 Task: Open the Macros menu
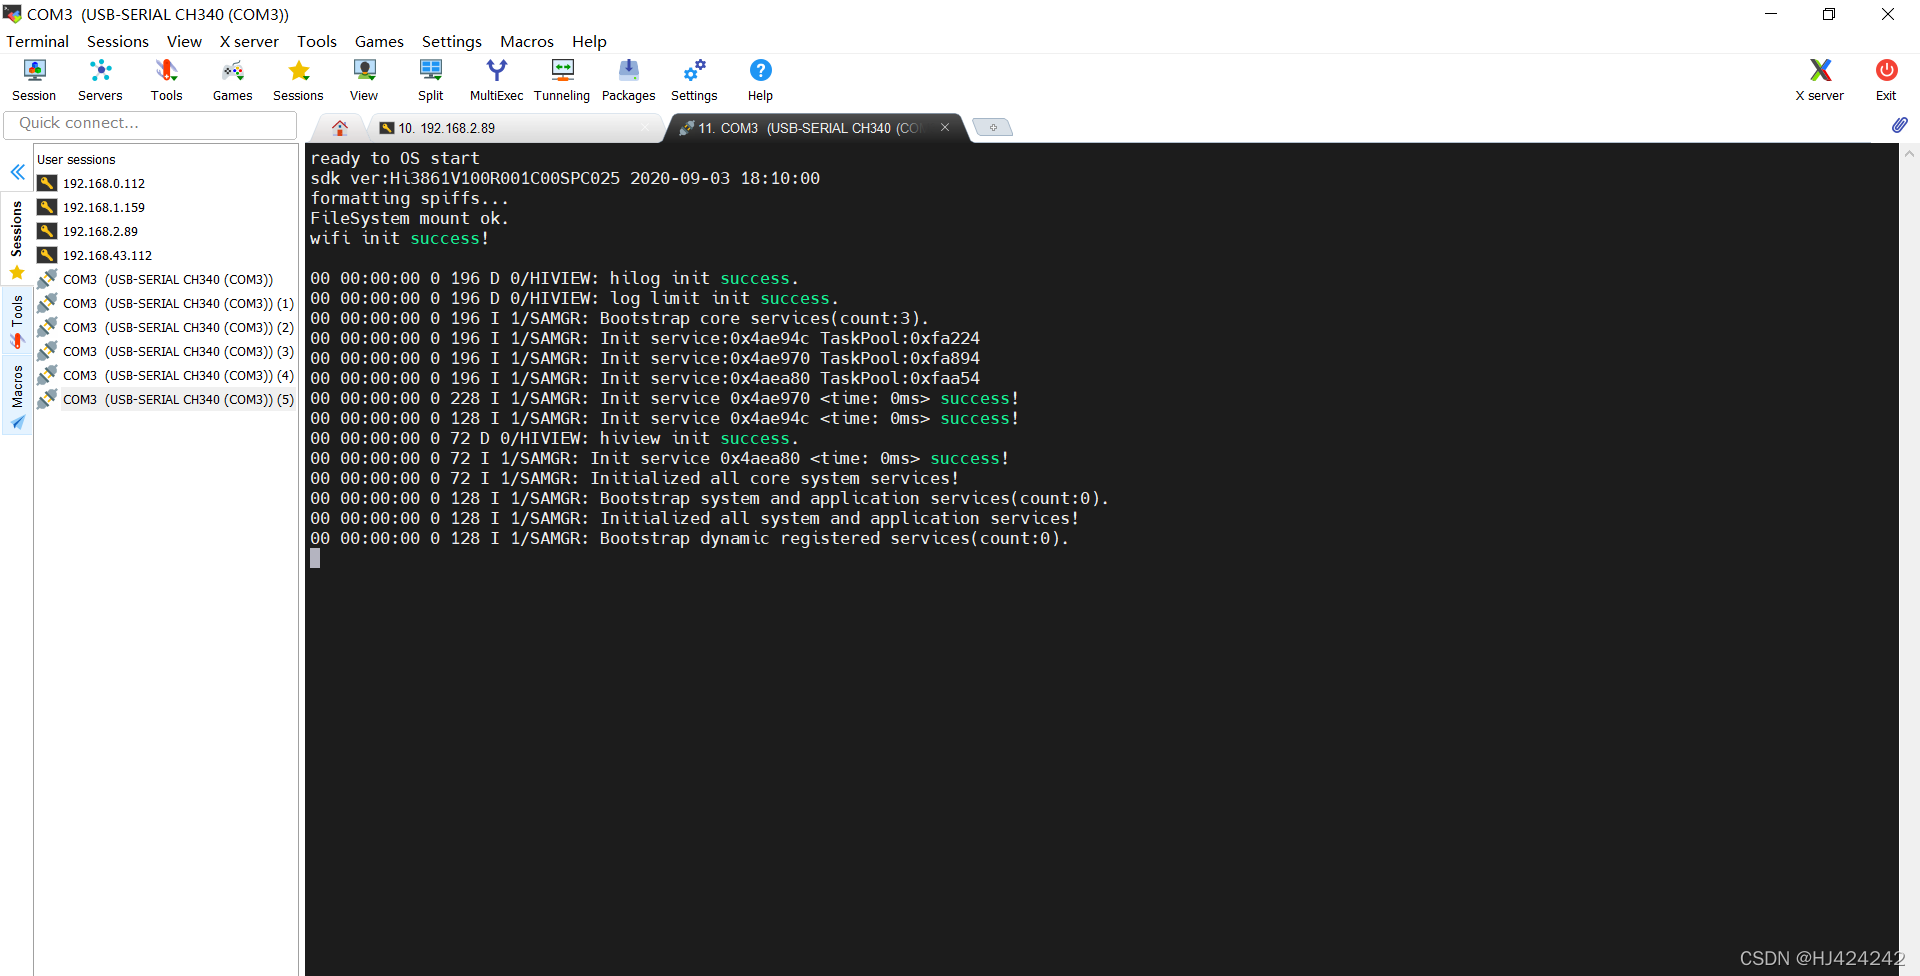527,41
